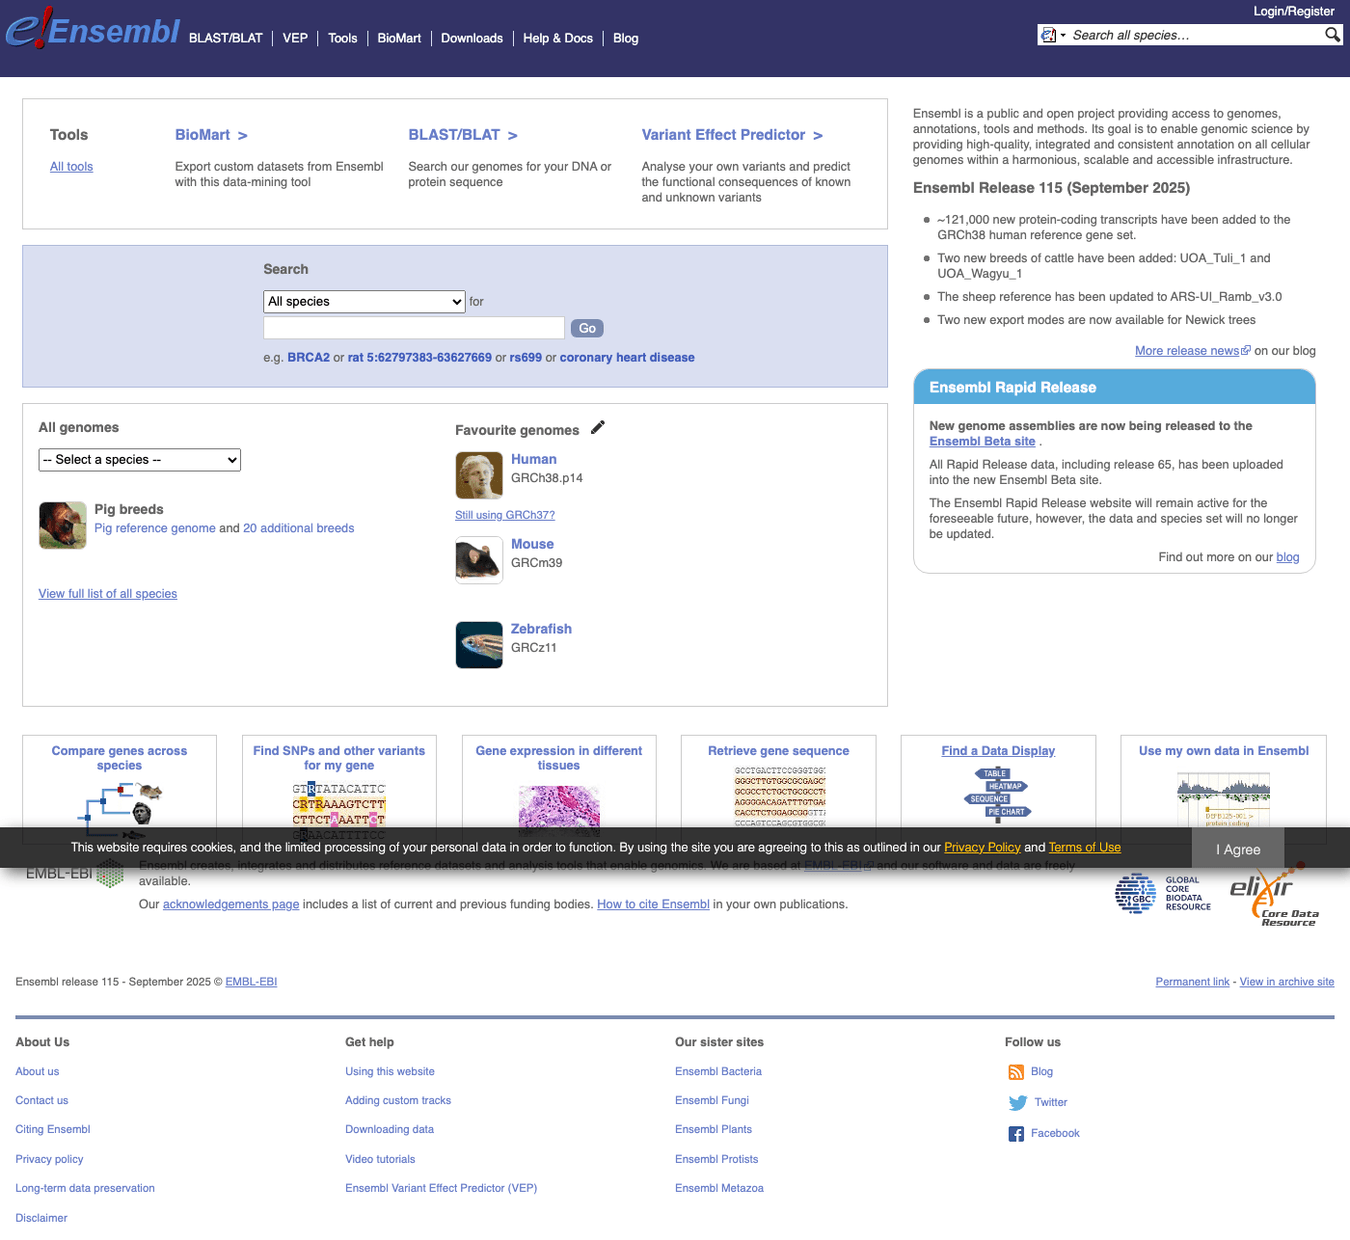Screen dimensions: 1350x1240
Task: Click the Human genome statue thumbnail
Action: coord(478,475)
